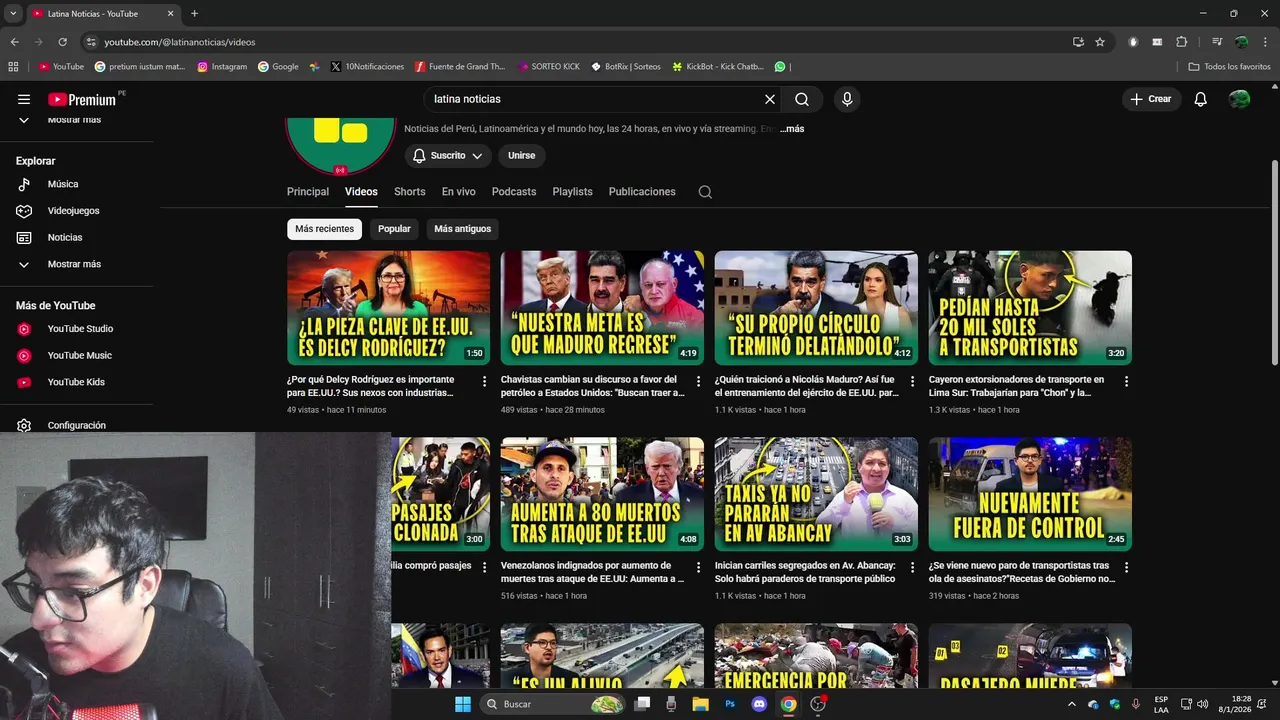The height and width of the screenshot is (720, 1280).
Task: Open the YouTube guide hamburger menu
Action: point(24,99)
